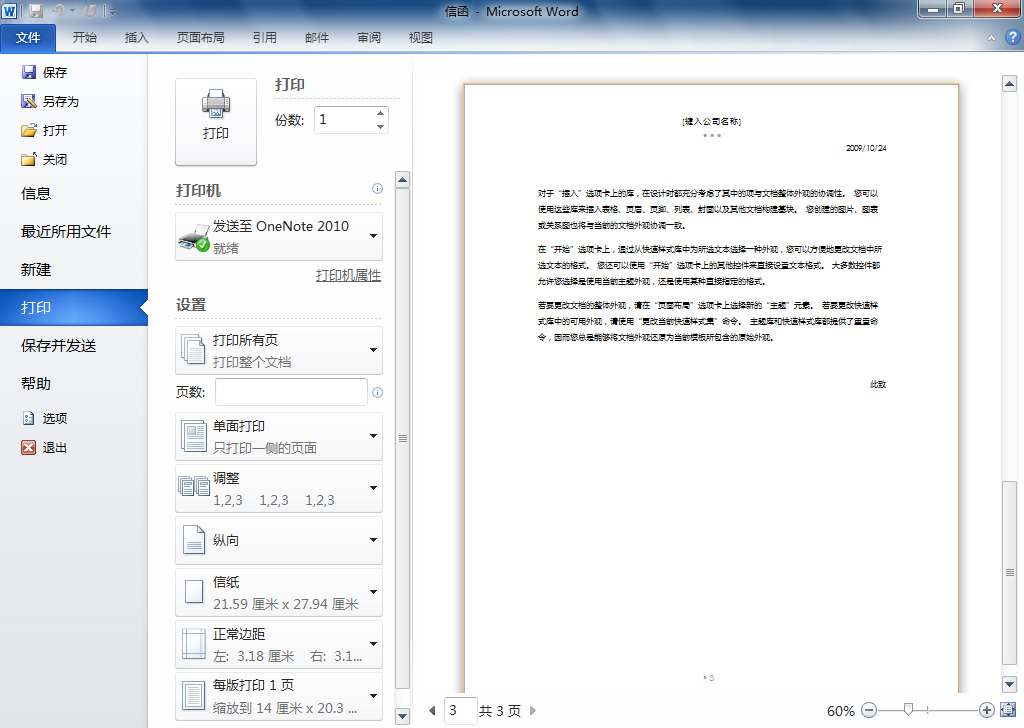Switch to the 页面布局 ribbon tab

coord(200,38)
